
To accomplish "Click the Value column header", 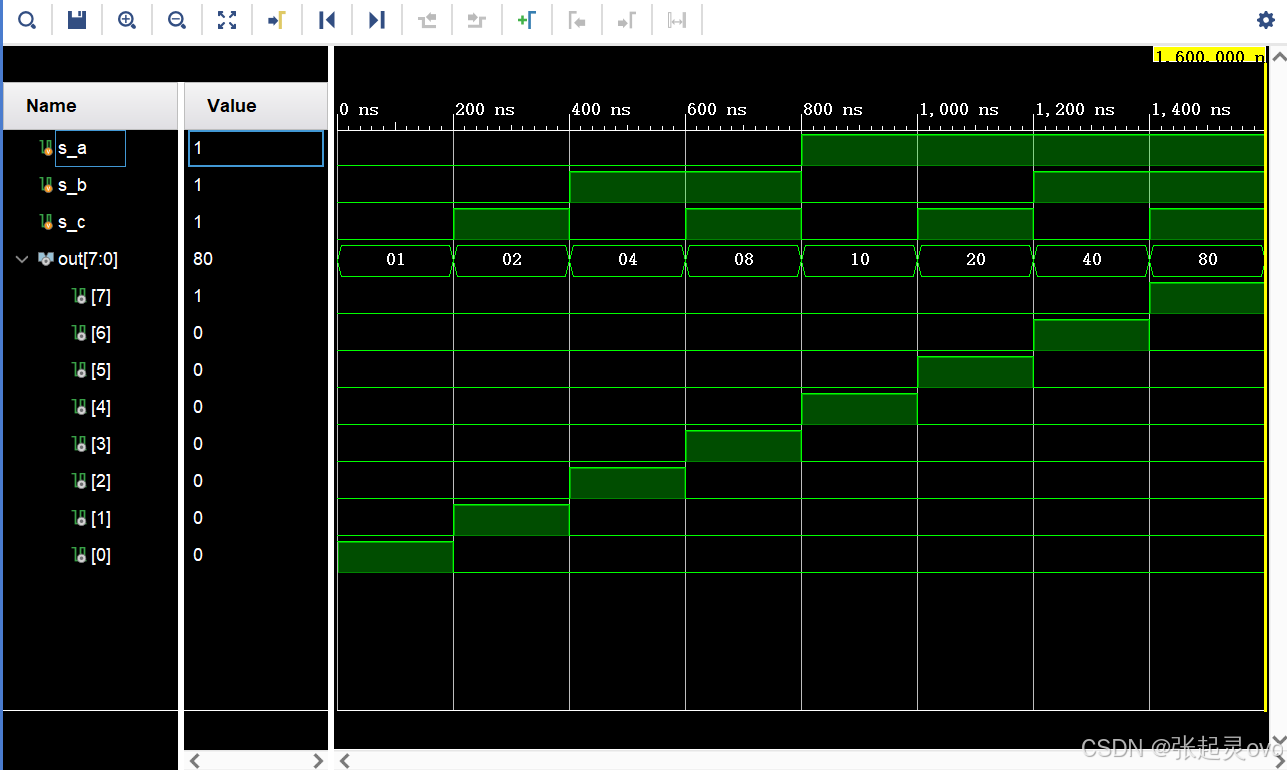I will pyautogui.click(x=256, y=106).
